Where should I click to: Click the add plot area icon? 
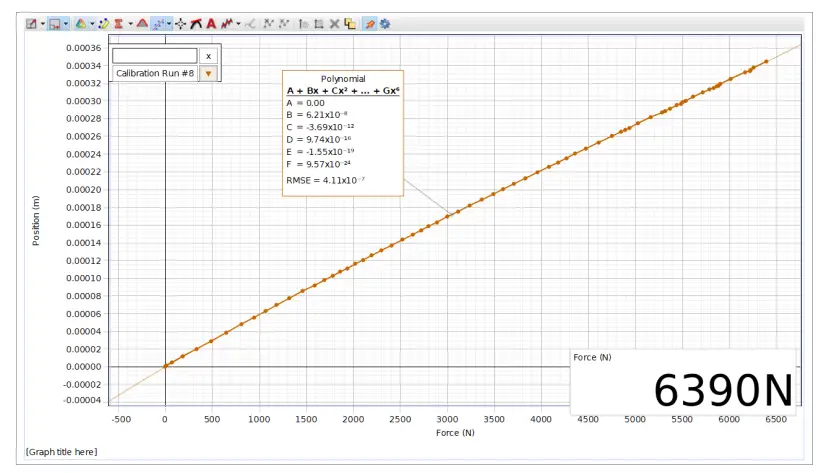click(319, 24)
